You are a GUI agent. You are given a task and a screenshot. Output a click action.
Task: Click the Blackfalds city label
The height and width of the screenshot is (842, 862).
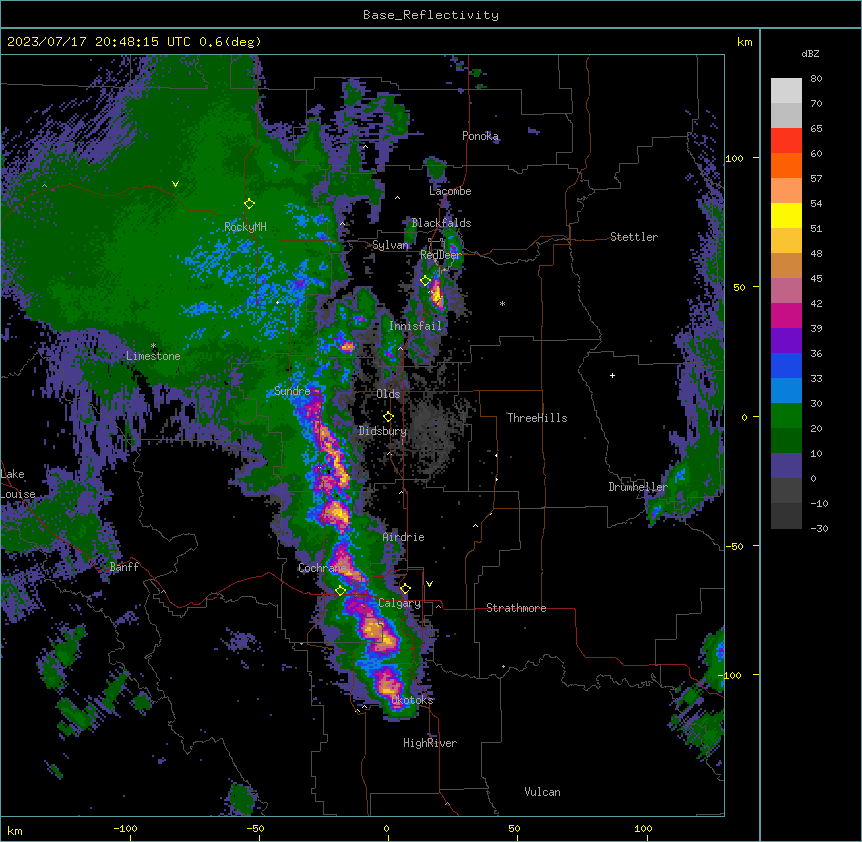[441, 223]
